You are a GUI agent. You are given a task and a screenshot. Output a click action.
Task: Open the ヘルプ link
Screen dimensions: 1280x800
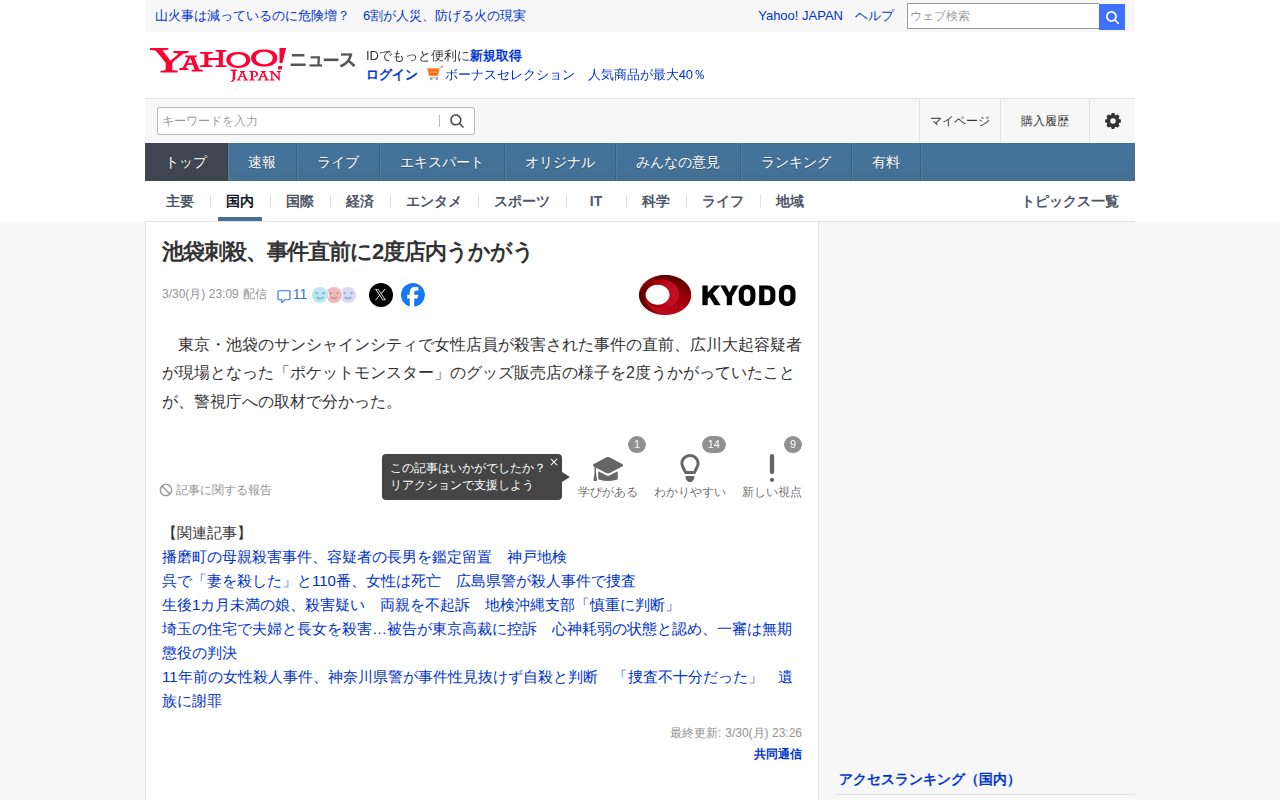[x=875, y=16]
